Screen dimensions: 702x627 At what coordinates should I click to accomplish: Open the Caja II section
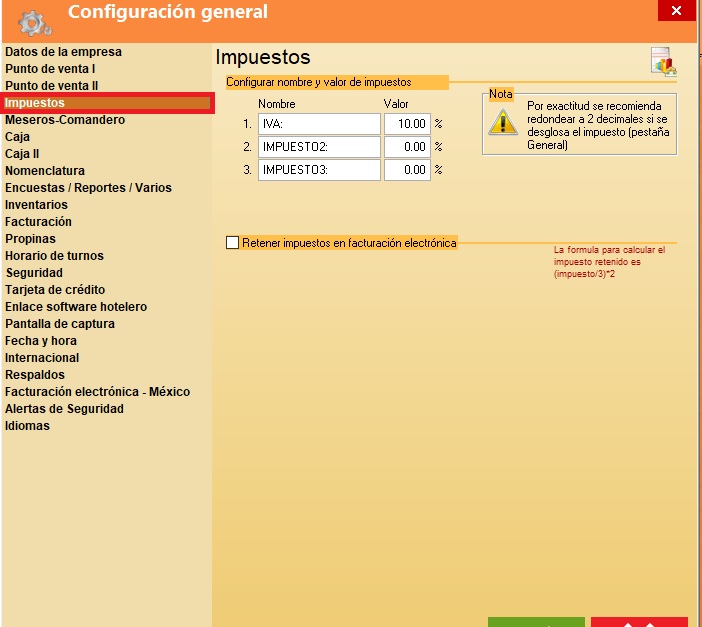pos(22,154)
